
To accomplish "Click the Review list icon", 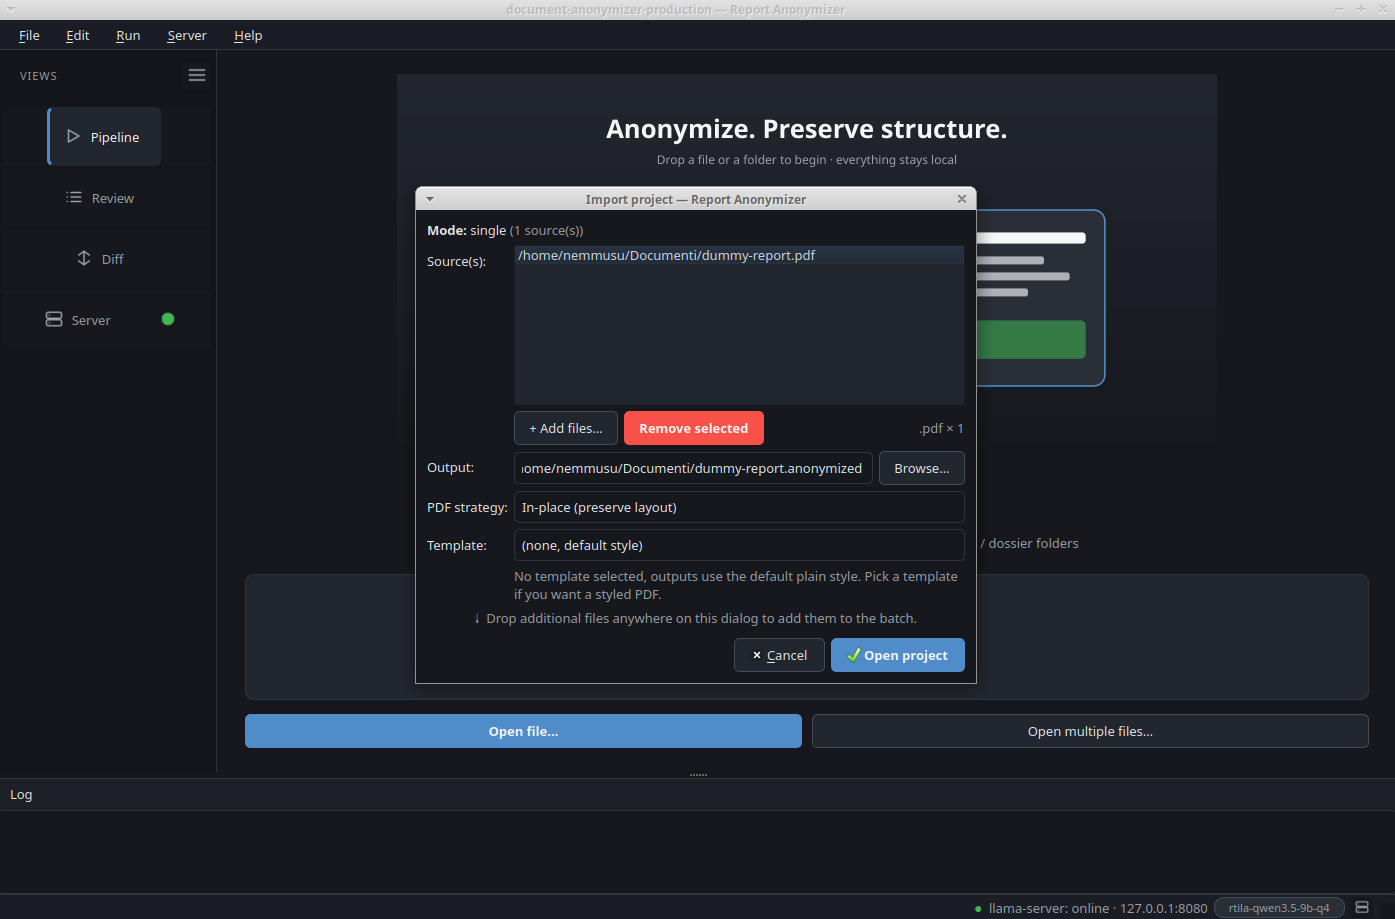I will click(x=74, y=197).
